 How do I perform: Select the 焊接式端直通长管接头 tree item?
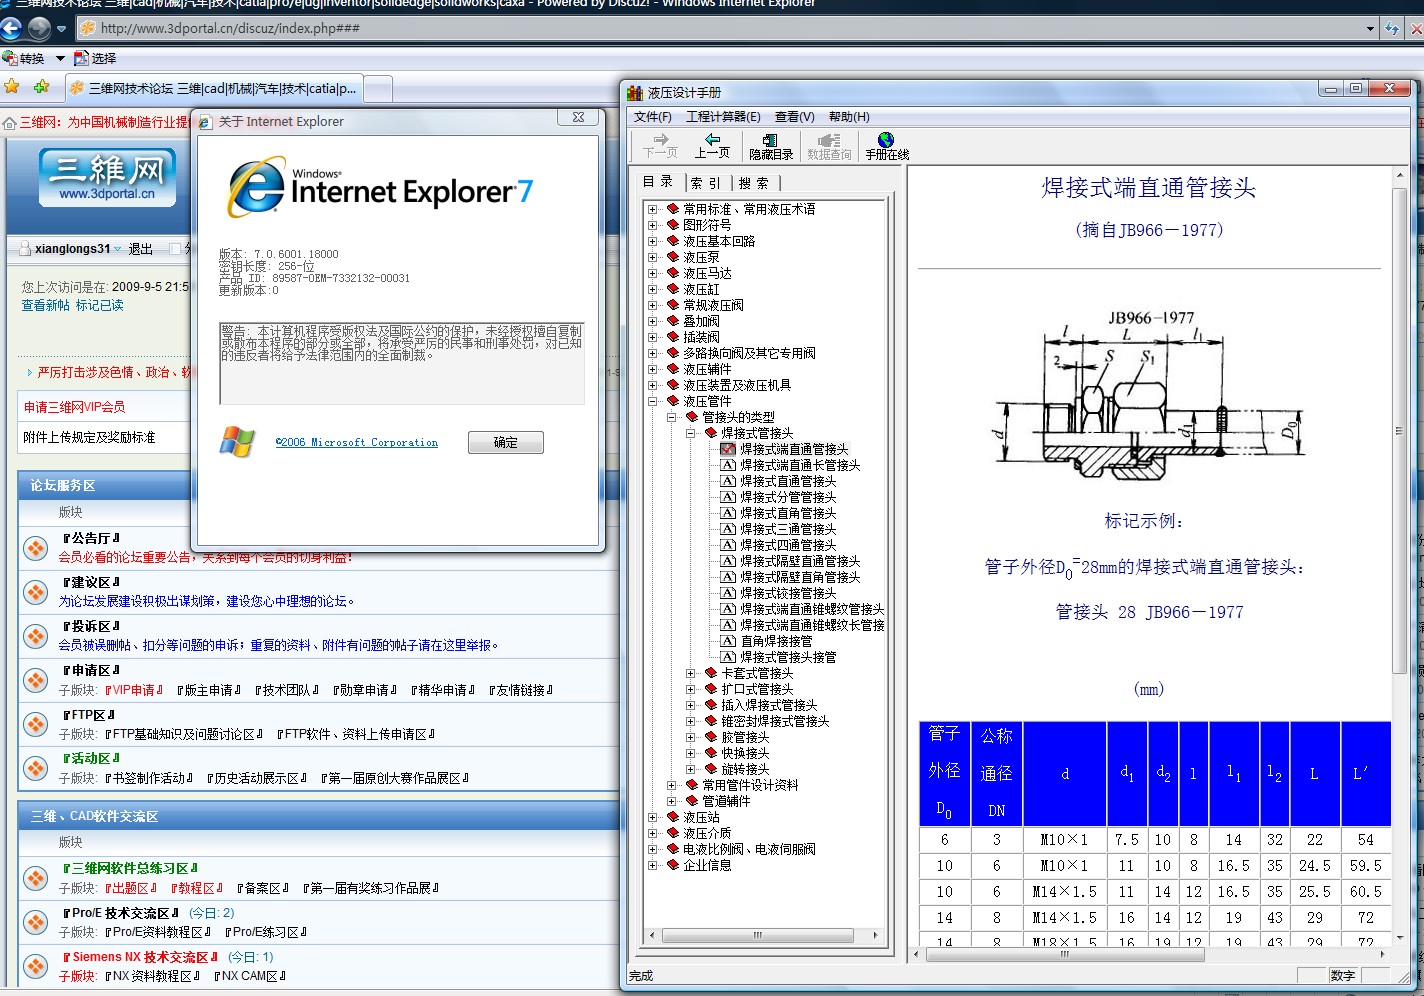coord(800,465)
